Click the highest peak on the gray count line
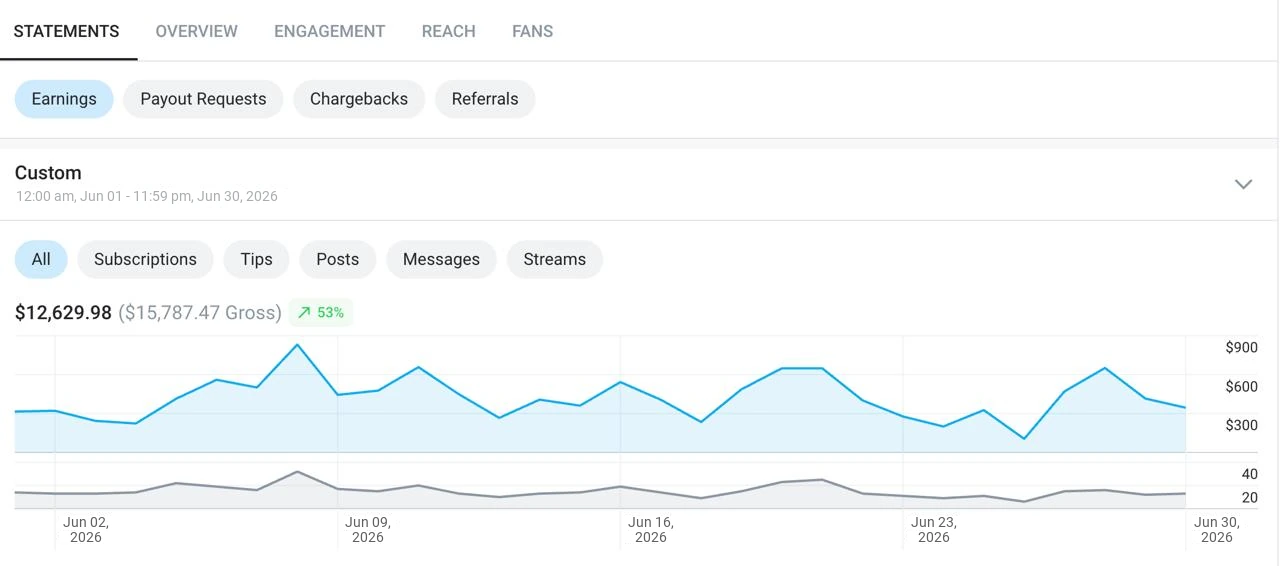 click(x=297, y=472)
